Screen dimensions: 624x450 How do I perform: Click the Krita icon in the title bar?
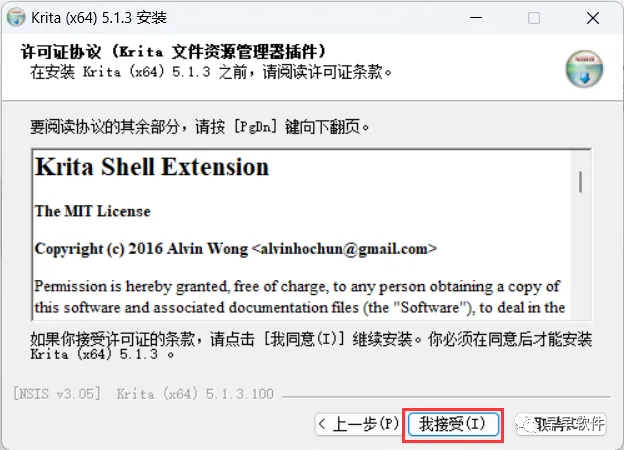(16, 18)
